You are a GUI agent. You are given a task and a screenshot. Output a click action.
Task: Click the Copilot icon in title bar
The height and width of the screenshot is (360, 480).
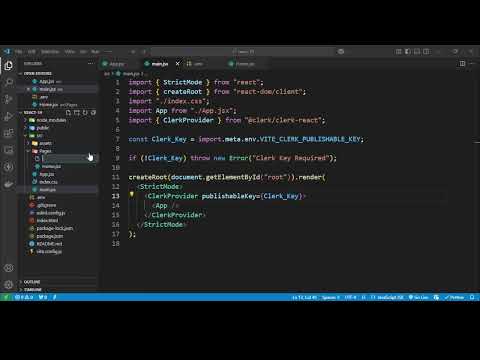pos(341,51)
